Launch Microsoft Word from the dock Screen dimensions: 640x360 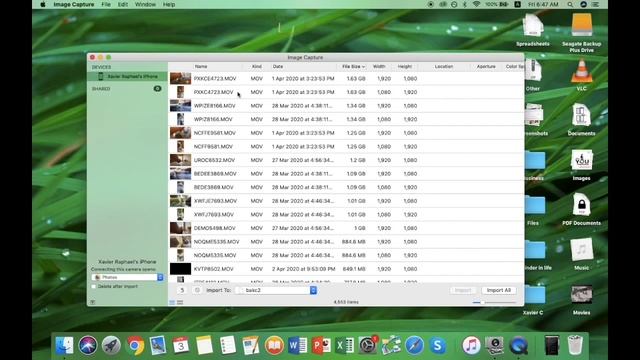298,346
